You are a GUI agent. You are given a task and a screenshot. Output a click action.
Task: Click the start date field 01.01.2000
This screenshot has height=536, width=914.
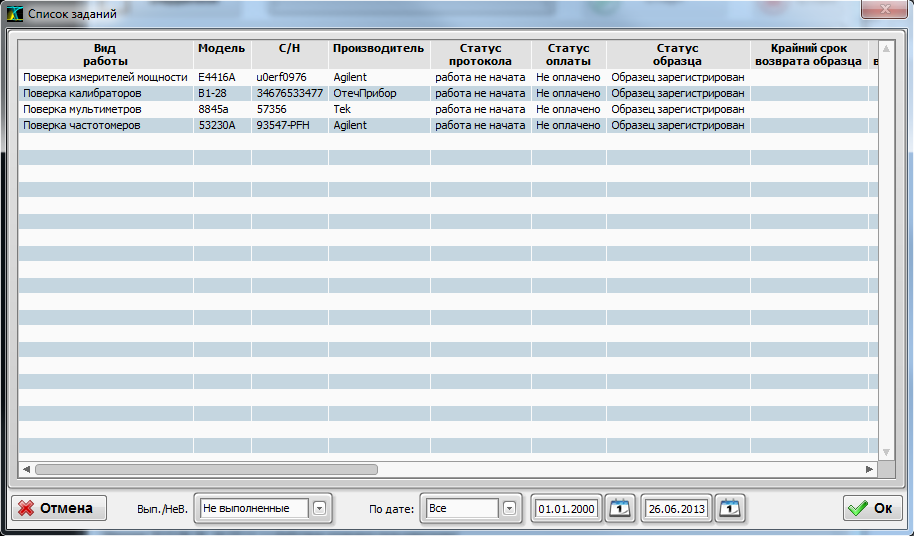pyautogui.click(x=566, y=508)
